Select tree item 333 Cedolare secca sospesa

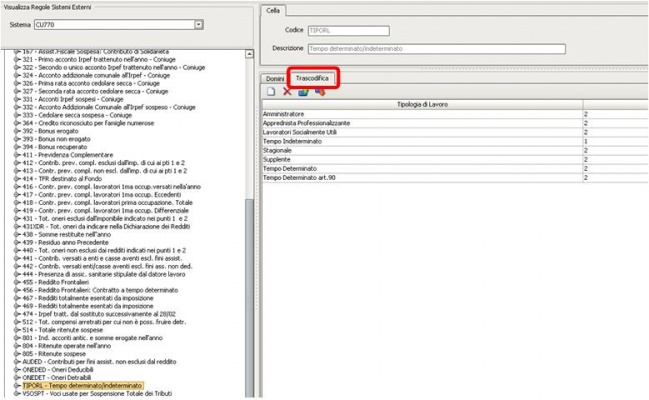pyautogui.click(x=77, y=115)
